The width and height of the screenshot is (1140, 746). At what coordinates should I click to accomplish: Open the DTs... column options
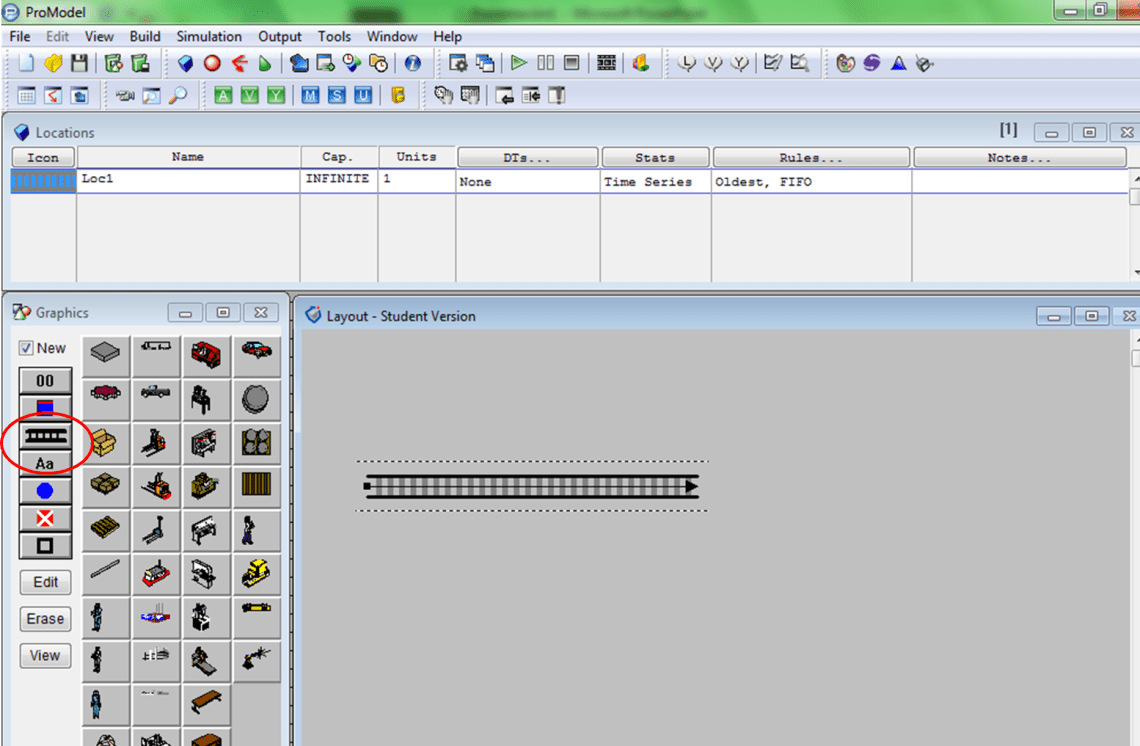click(x=527, y=158)
